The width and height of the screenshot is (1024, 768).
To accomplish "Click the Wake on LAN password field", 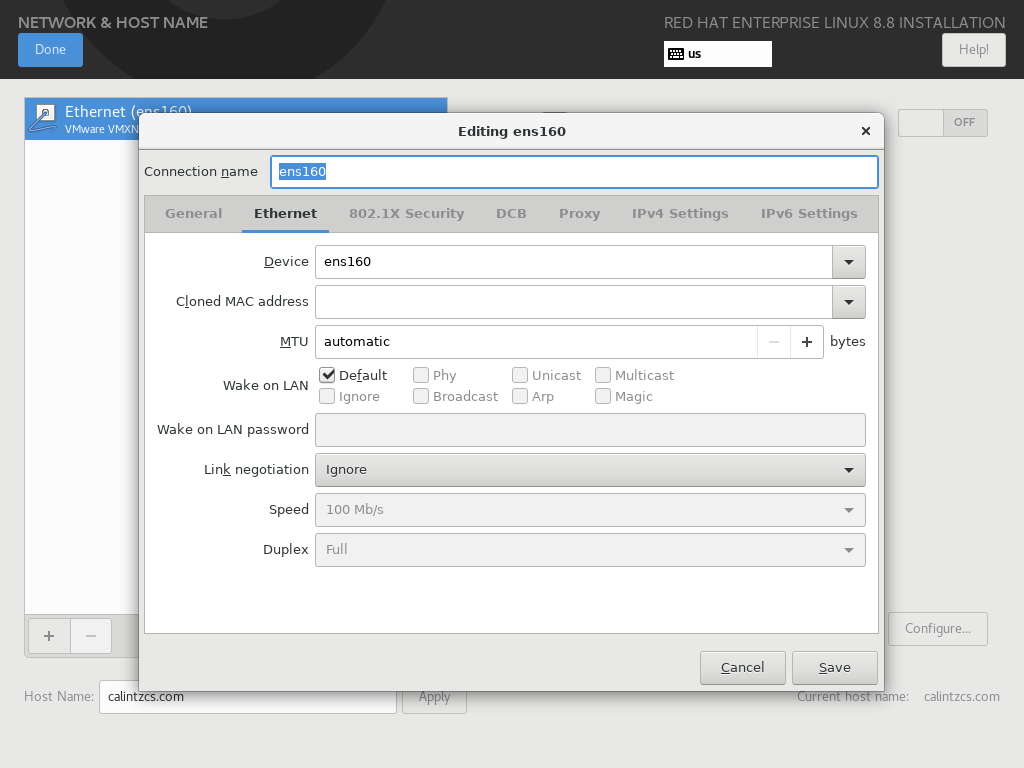I will pos(590,430).
